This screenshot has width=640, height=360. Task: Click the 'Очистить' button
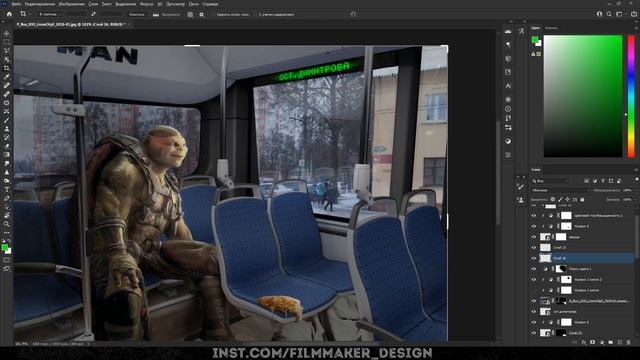point(137,14)
